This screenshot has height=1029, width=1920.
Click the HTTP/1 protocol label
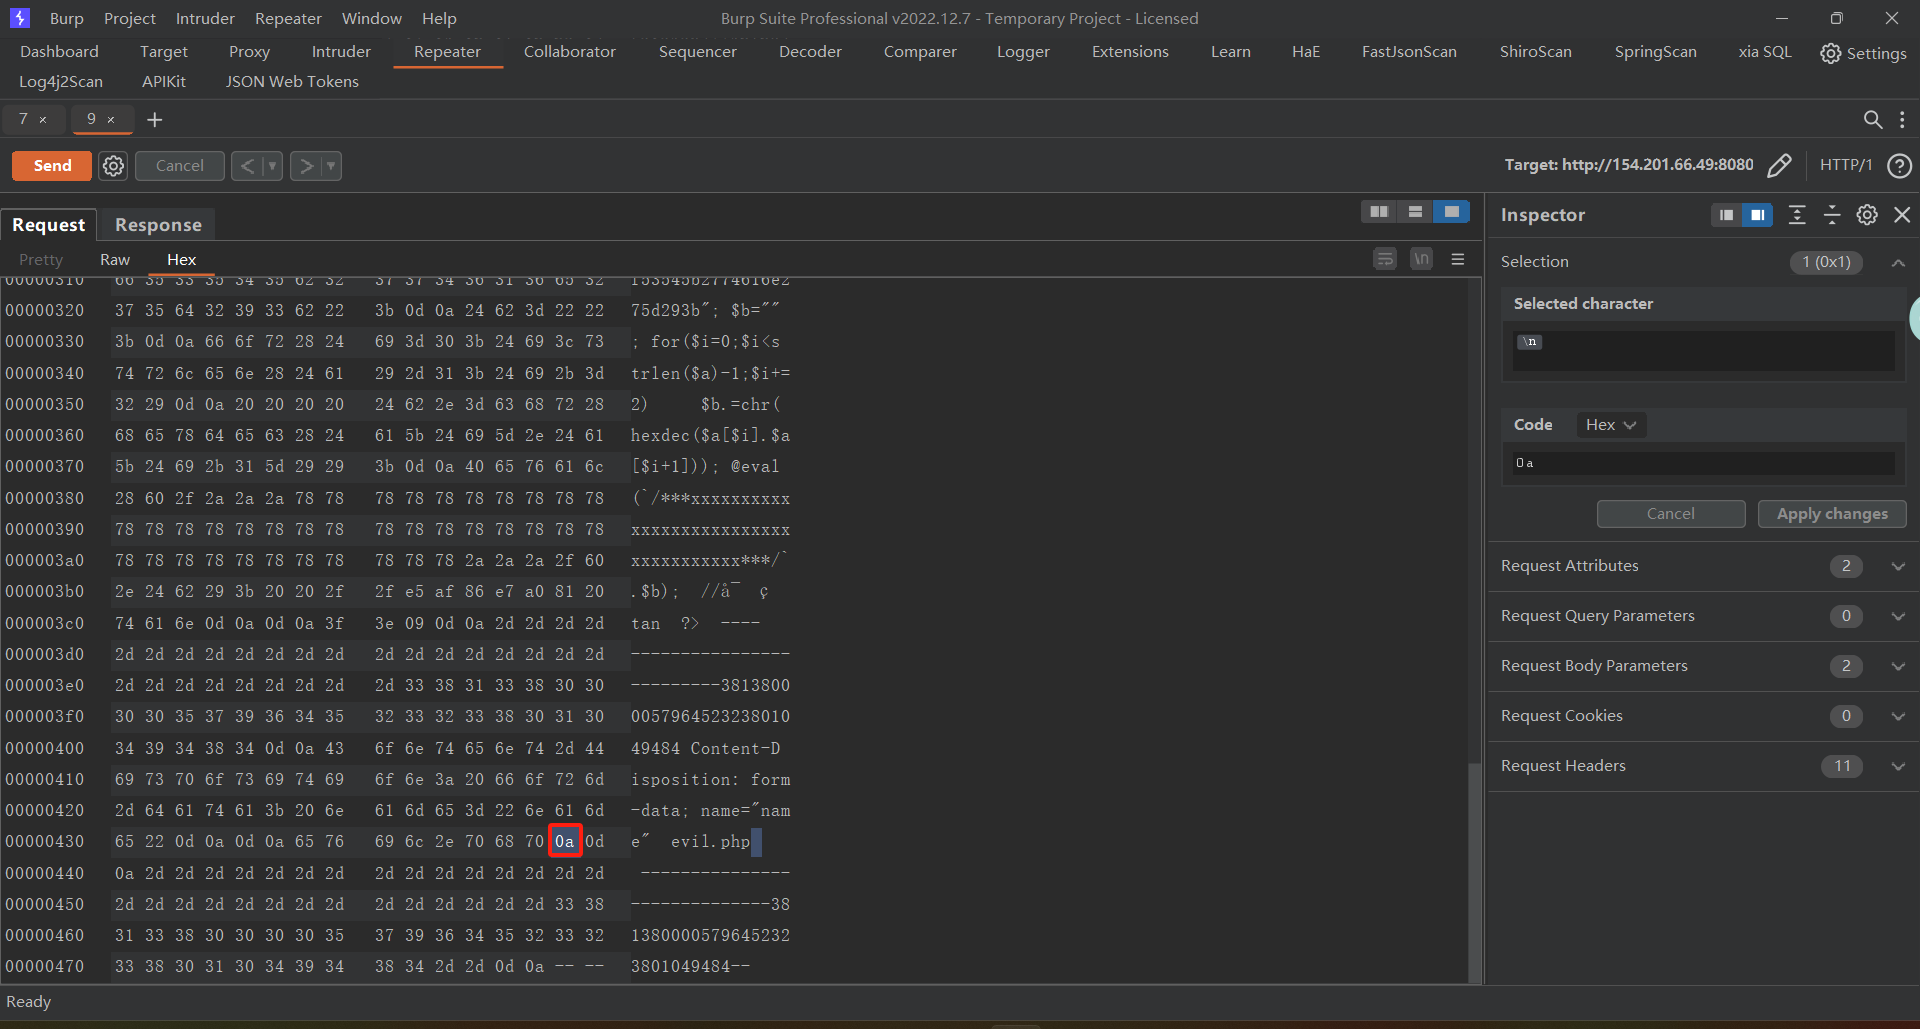pos(1846,165)
